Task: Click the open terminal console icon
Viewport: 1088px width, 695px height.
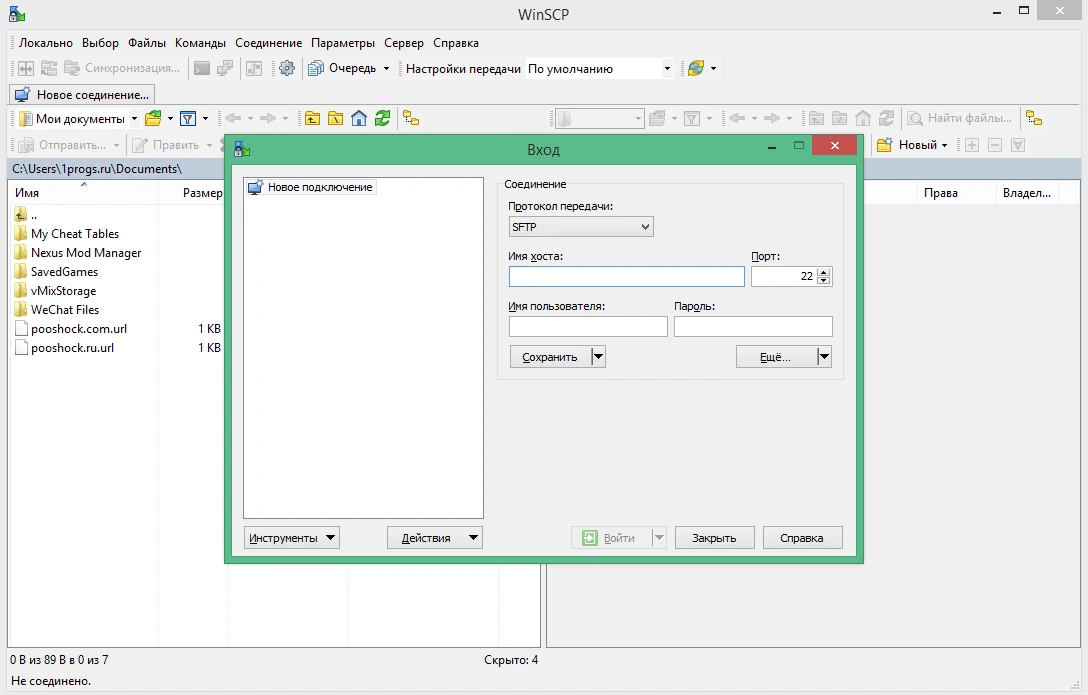Action: 201,68
